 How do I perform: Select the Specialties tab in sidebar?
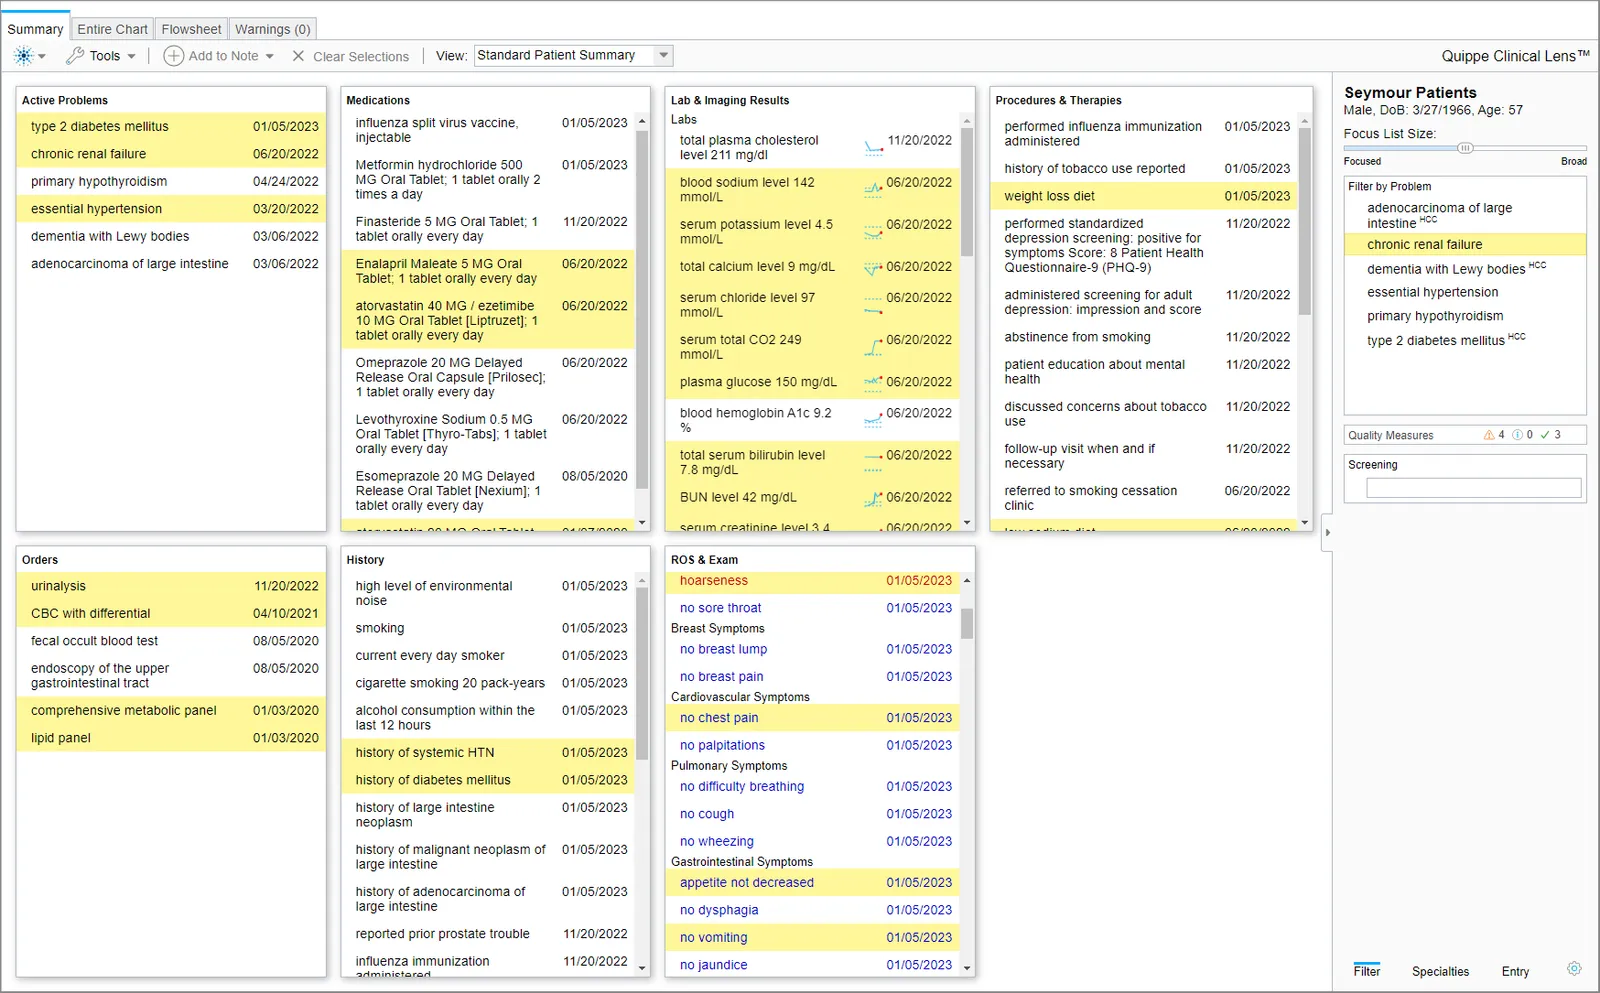1440,971
